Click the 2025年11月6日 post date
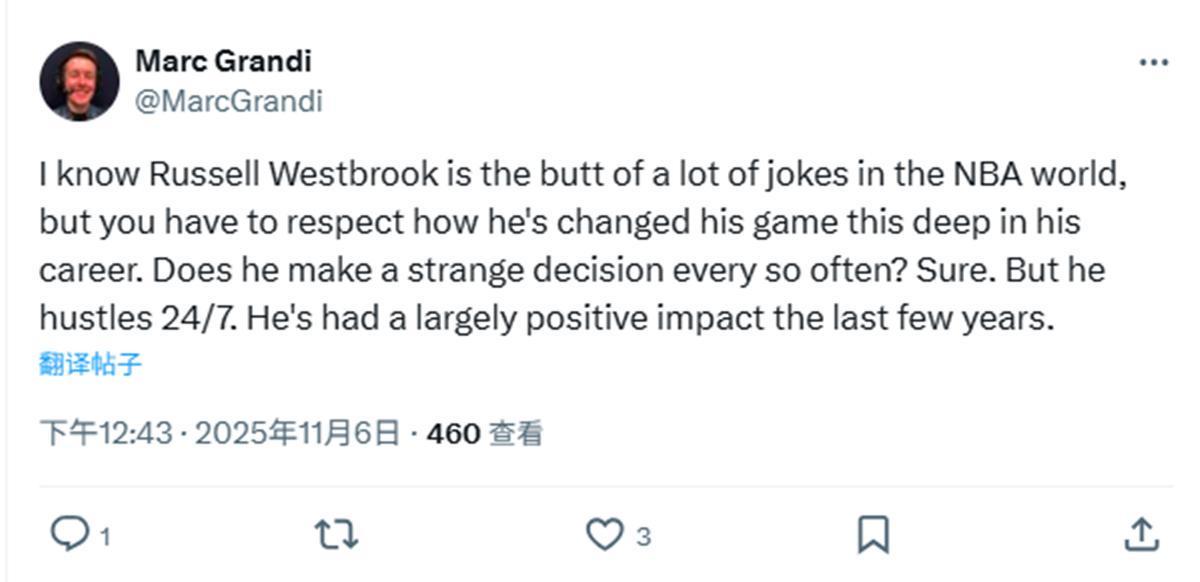 click(x=297, y=434)
